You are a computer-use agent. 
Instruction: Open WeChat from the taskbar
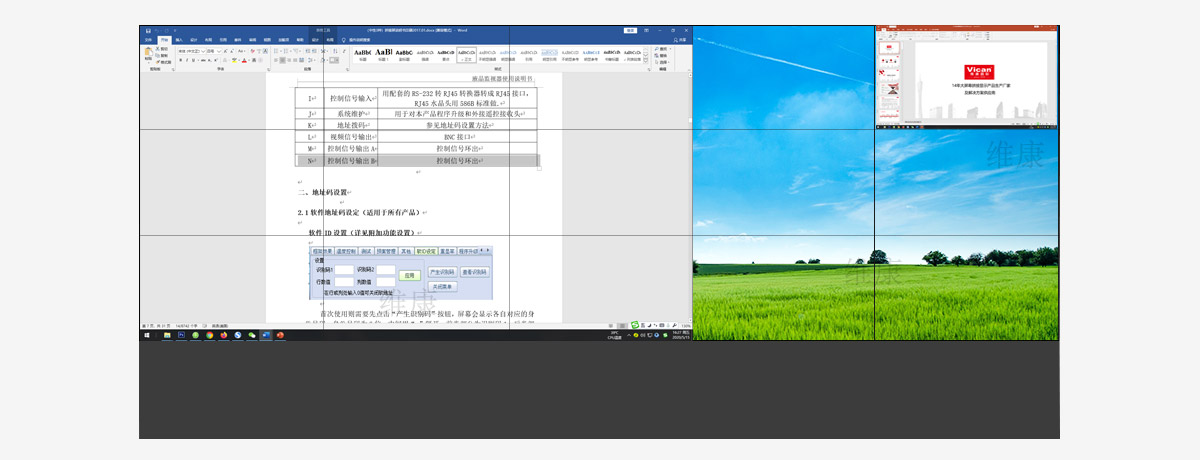pos(252,335)
